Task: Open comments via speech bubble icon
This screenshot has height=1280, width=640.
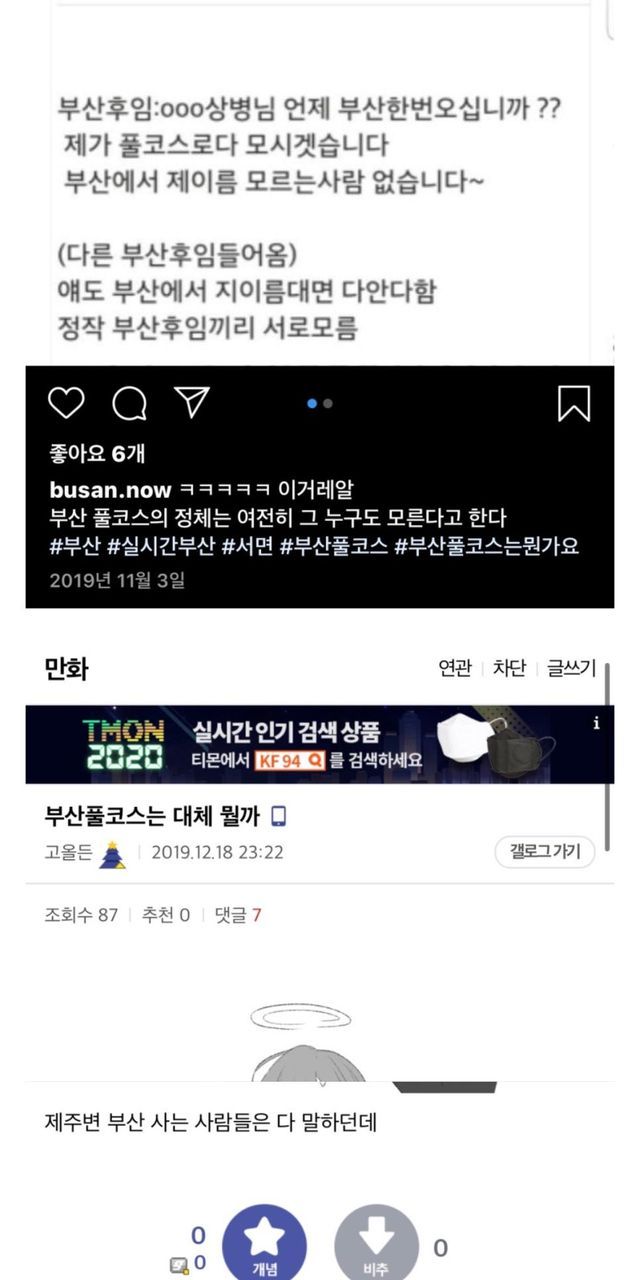Action: (129, 403)
